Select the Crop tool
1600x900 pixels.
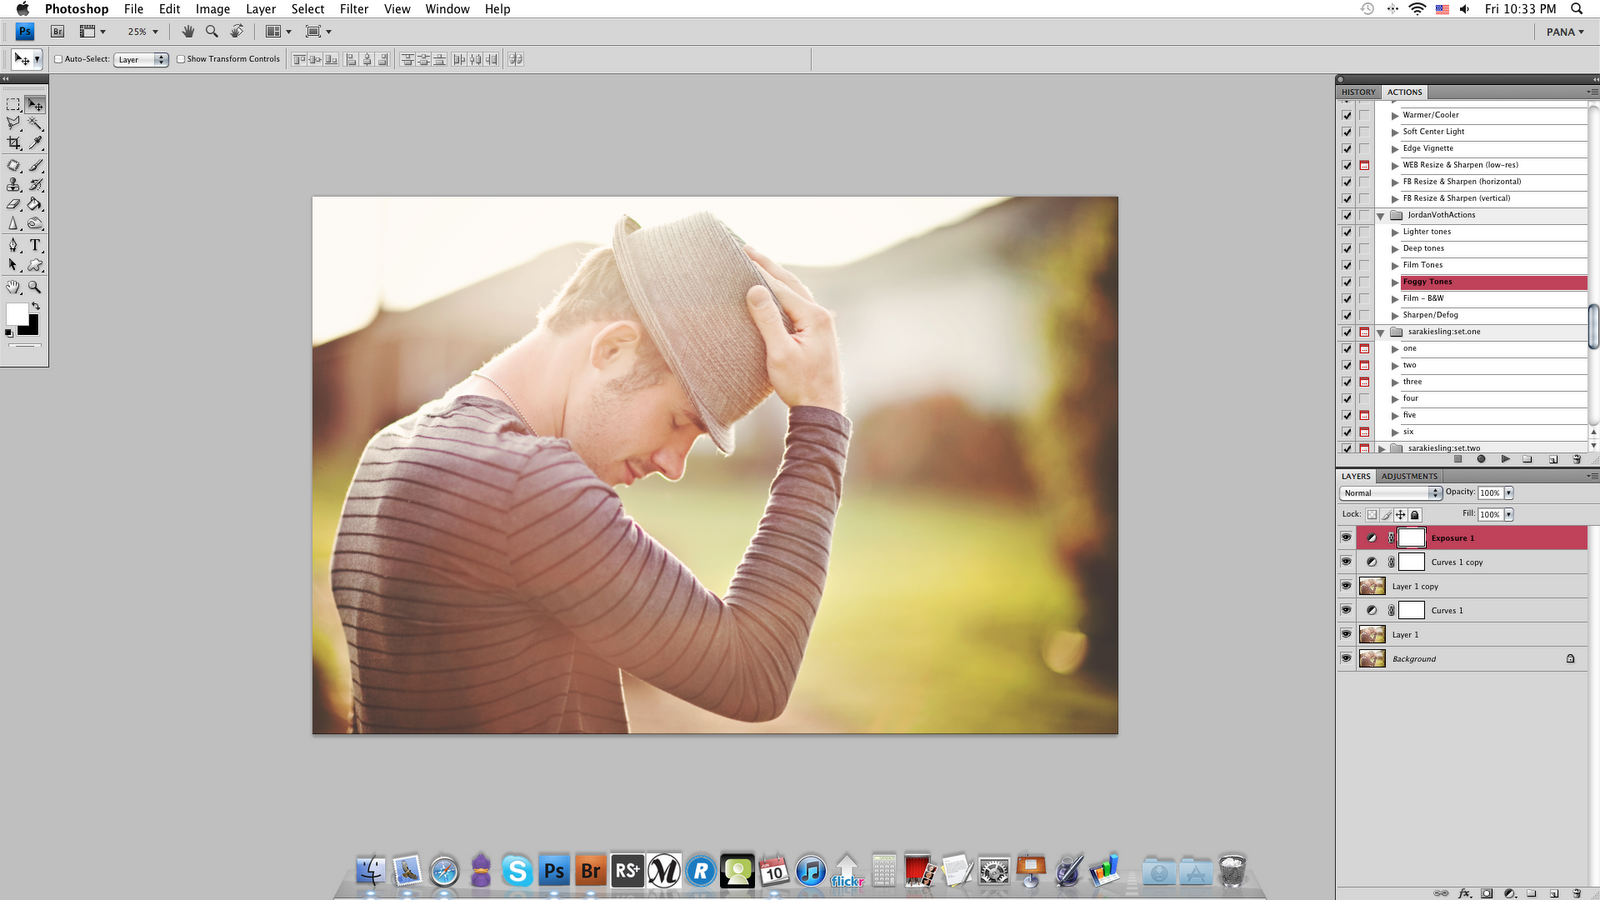[14, 143]
